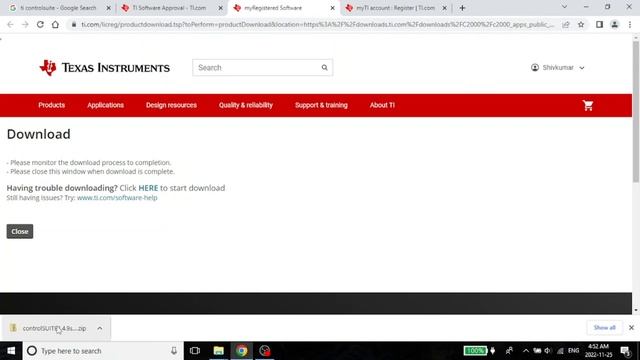Open the clock and date panel
This screenshot has height=360, width=640.
tap(598, 351)
